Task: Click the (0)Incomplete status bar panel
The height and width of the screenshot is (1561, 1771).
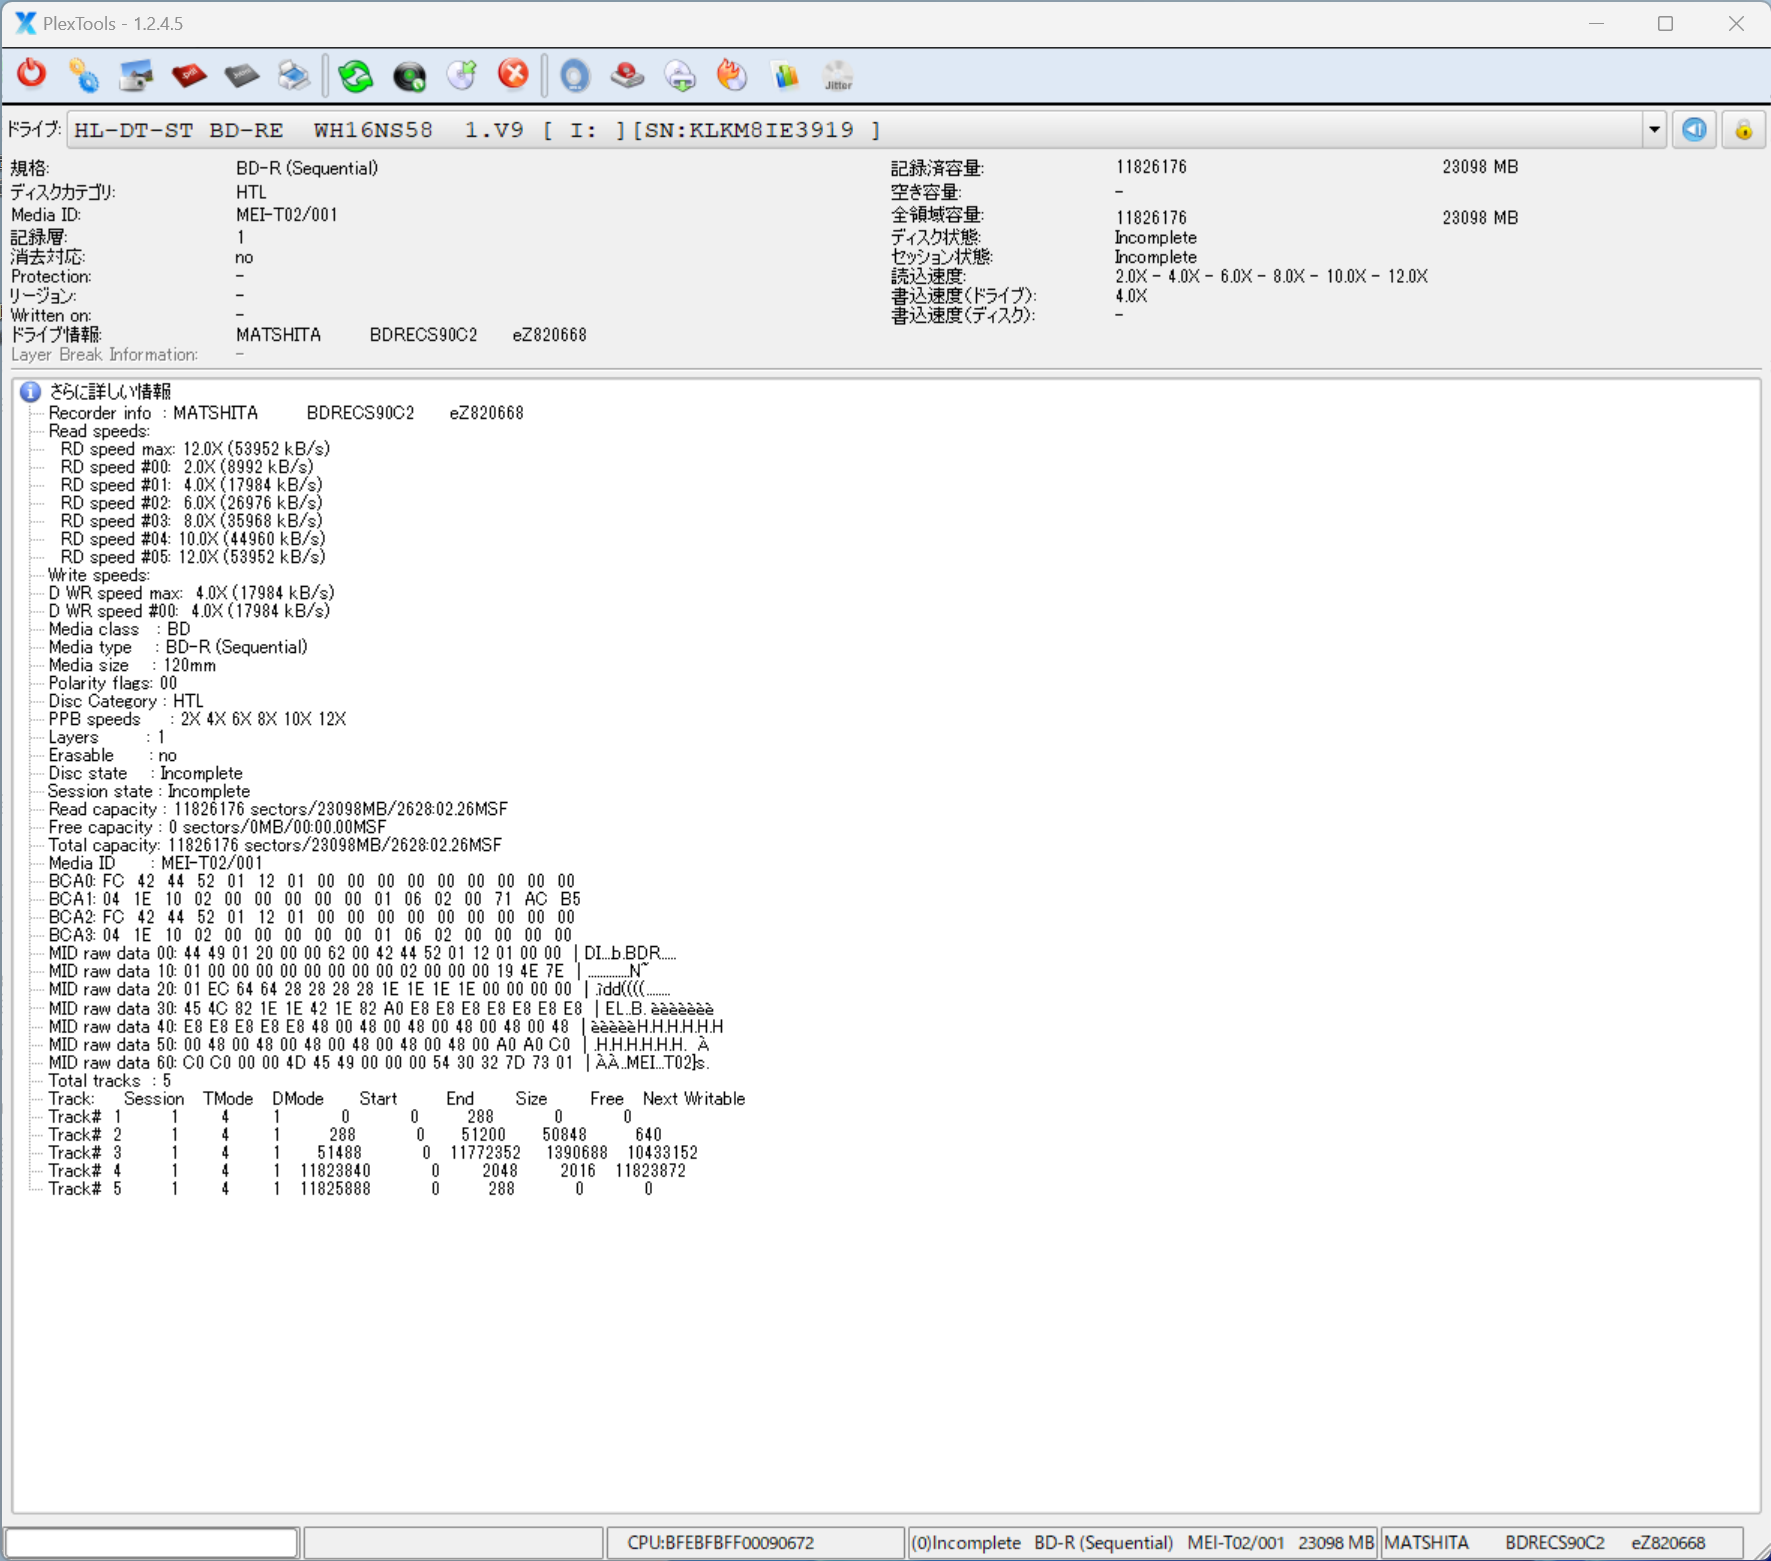Action: tap(1143, 1543)
